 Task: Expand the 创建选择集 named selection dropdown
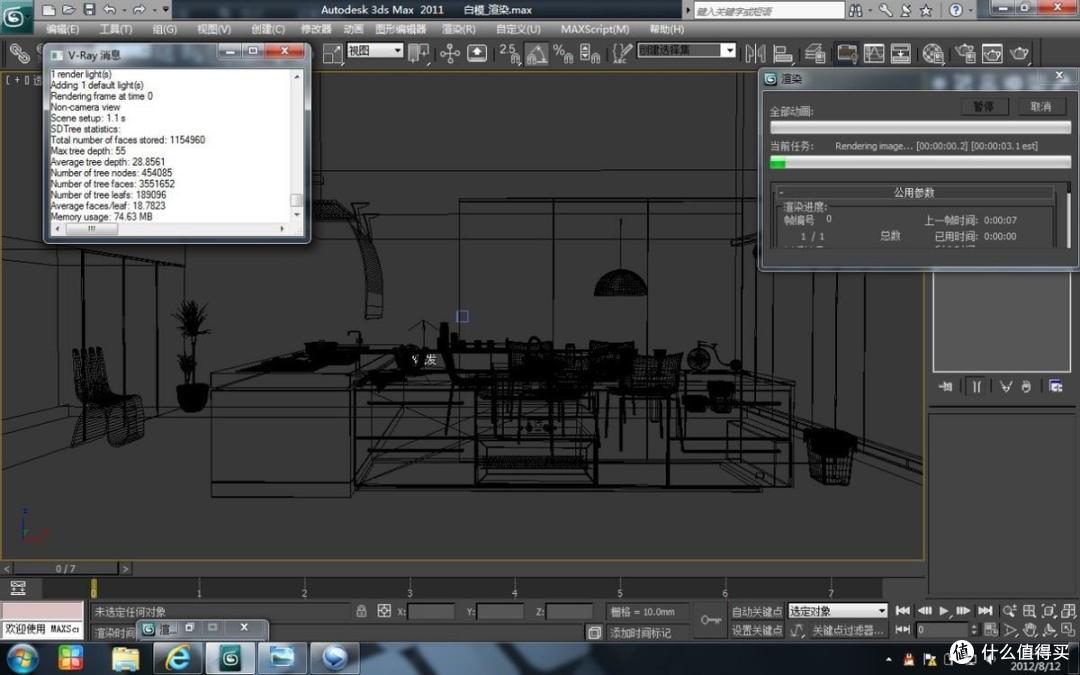(x=687, y=50)
